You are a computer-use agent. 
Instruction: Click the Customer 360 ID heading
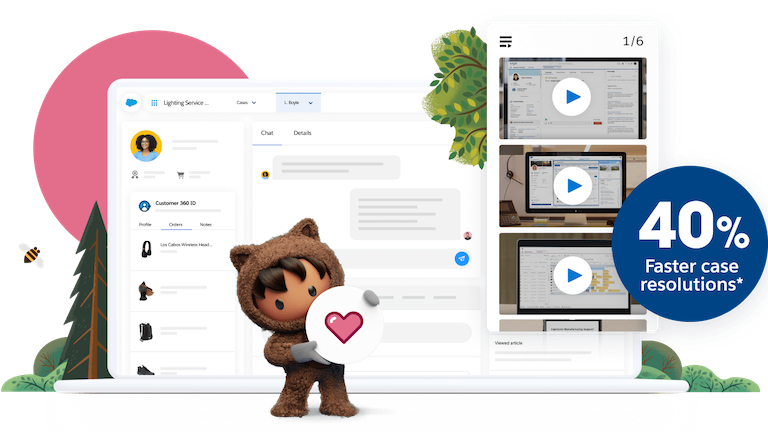pyautogui.click(x=175, y=203)
